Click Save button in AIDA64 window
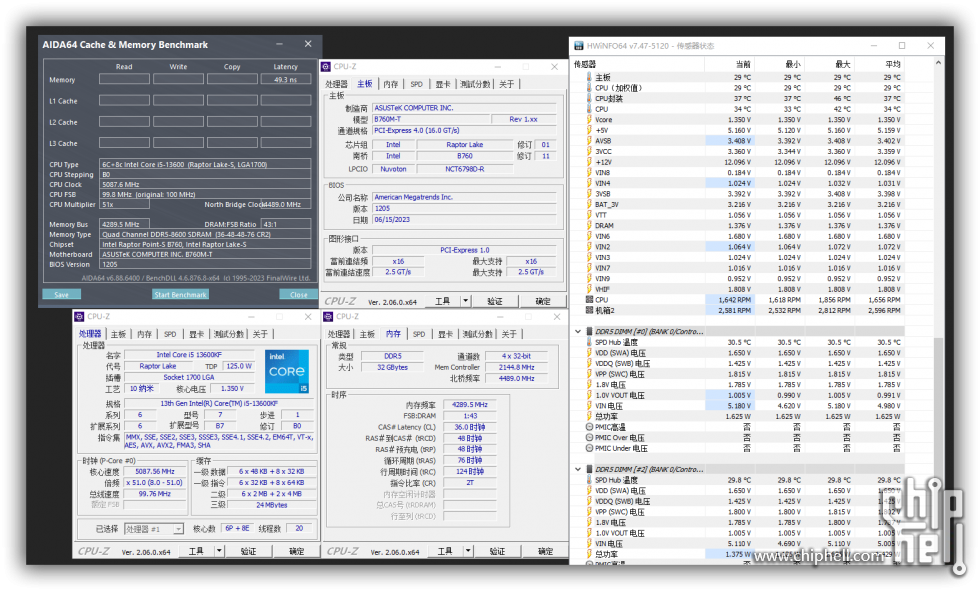Viewport: 980px width, 591px height. click(x=61, y=294)
